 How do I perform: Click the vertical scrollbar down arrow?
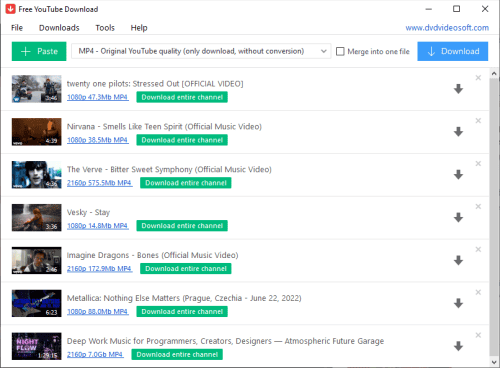494,362
